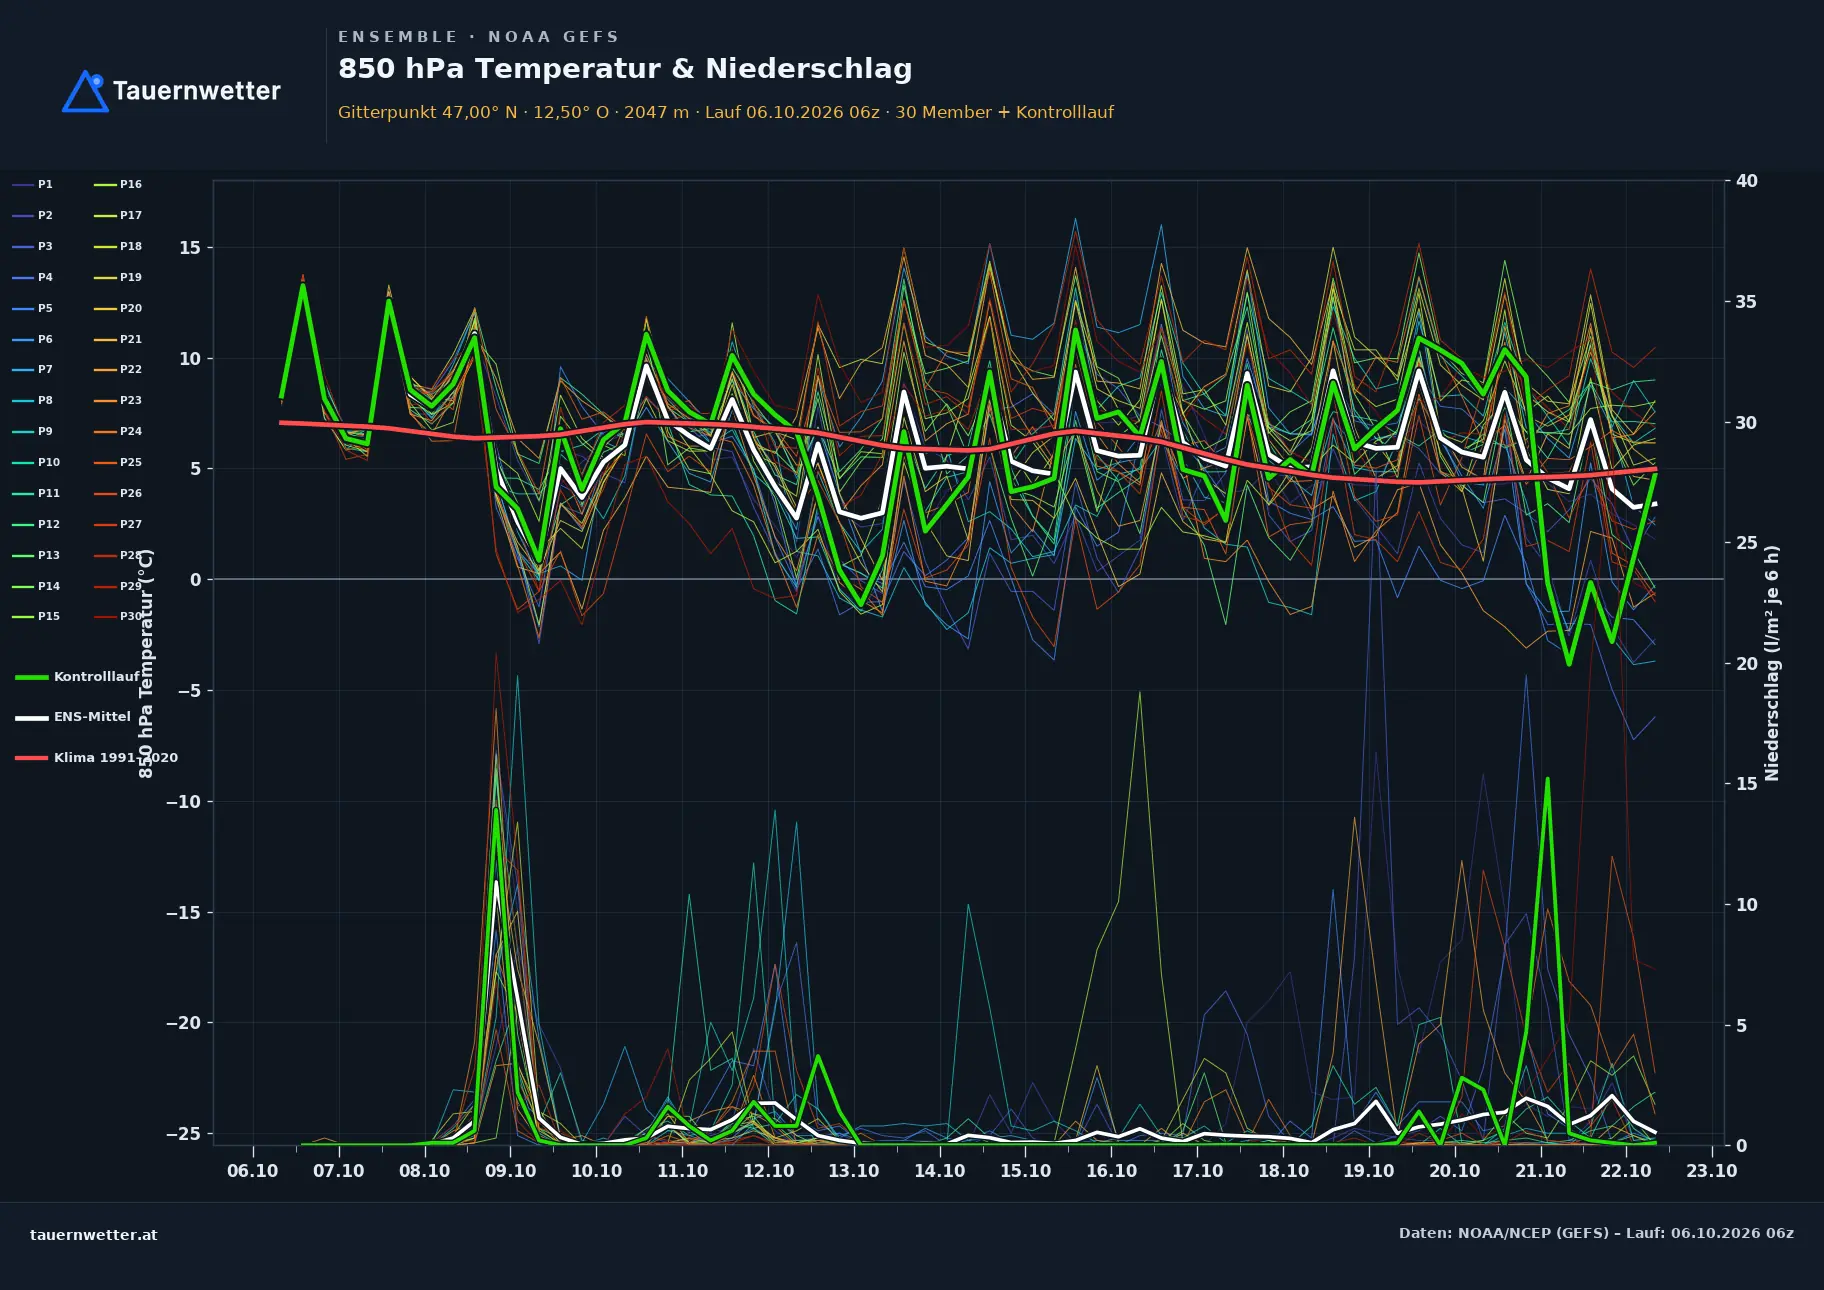The width and height of the screenshot is (1824, 1290).
Task: Click the 14.10 date tick label
Action: click(x=940, y=1171)
